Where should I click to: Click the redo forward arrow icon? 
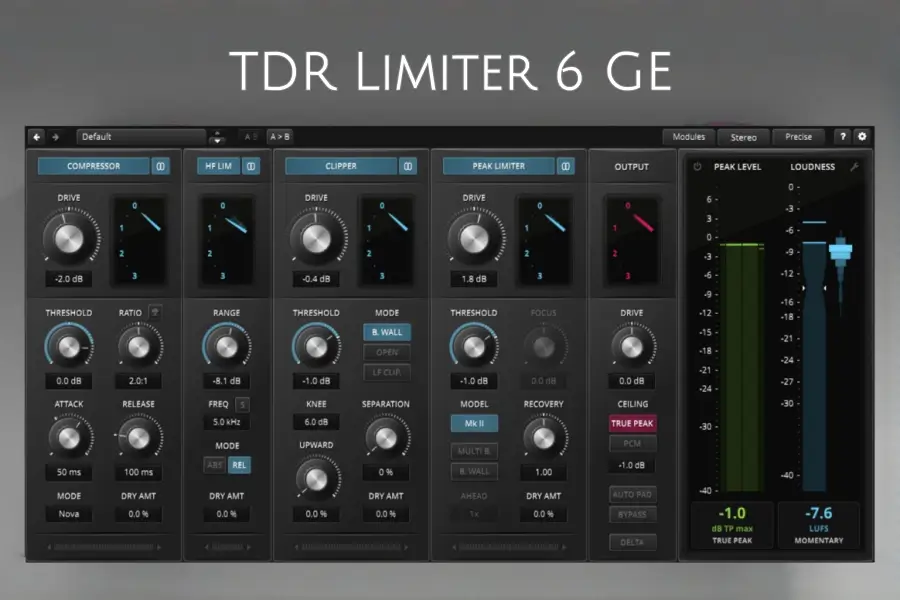point(56,137)
